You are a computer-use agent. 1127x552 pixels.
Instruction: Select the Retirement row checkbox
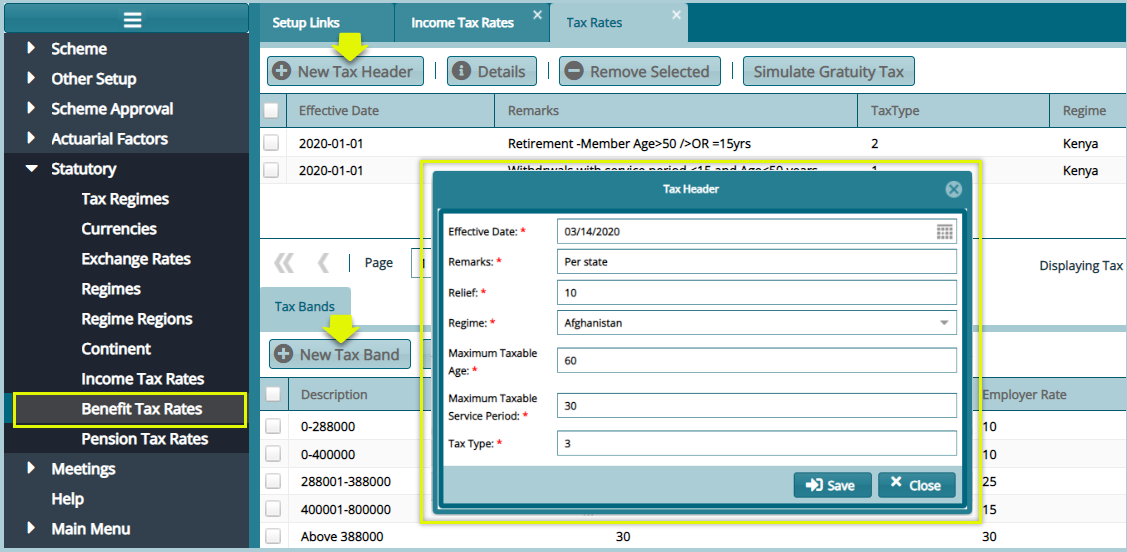coord(271,143)
